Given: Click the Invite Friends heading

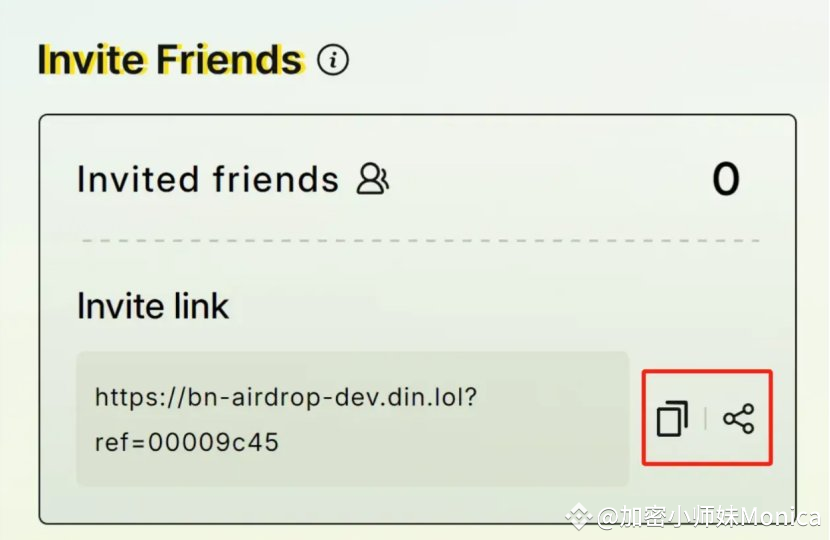Looking at the screenshot, I should click(171, 59).
